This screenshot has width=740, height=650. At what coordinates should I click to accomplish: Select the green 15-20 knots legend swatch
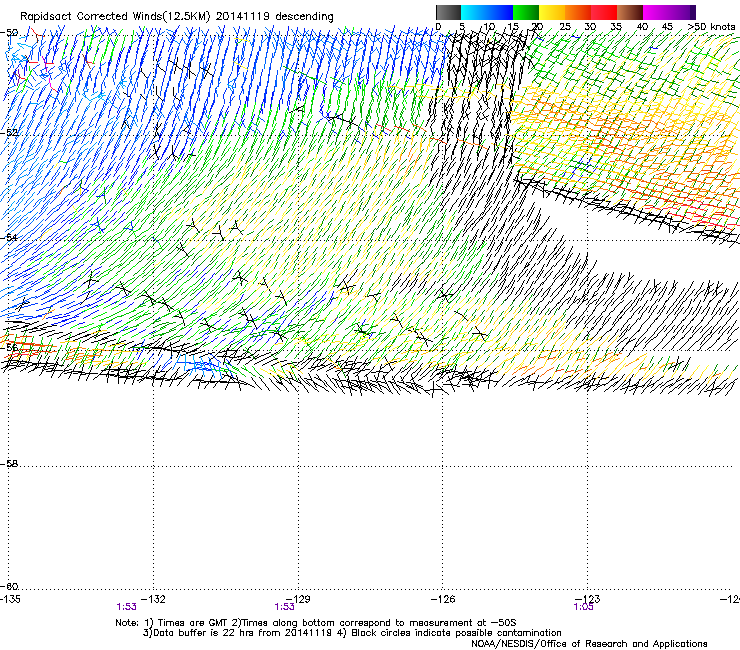526,12
